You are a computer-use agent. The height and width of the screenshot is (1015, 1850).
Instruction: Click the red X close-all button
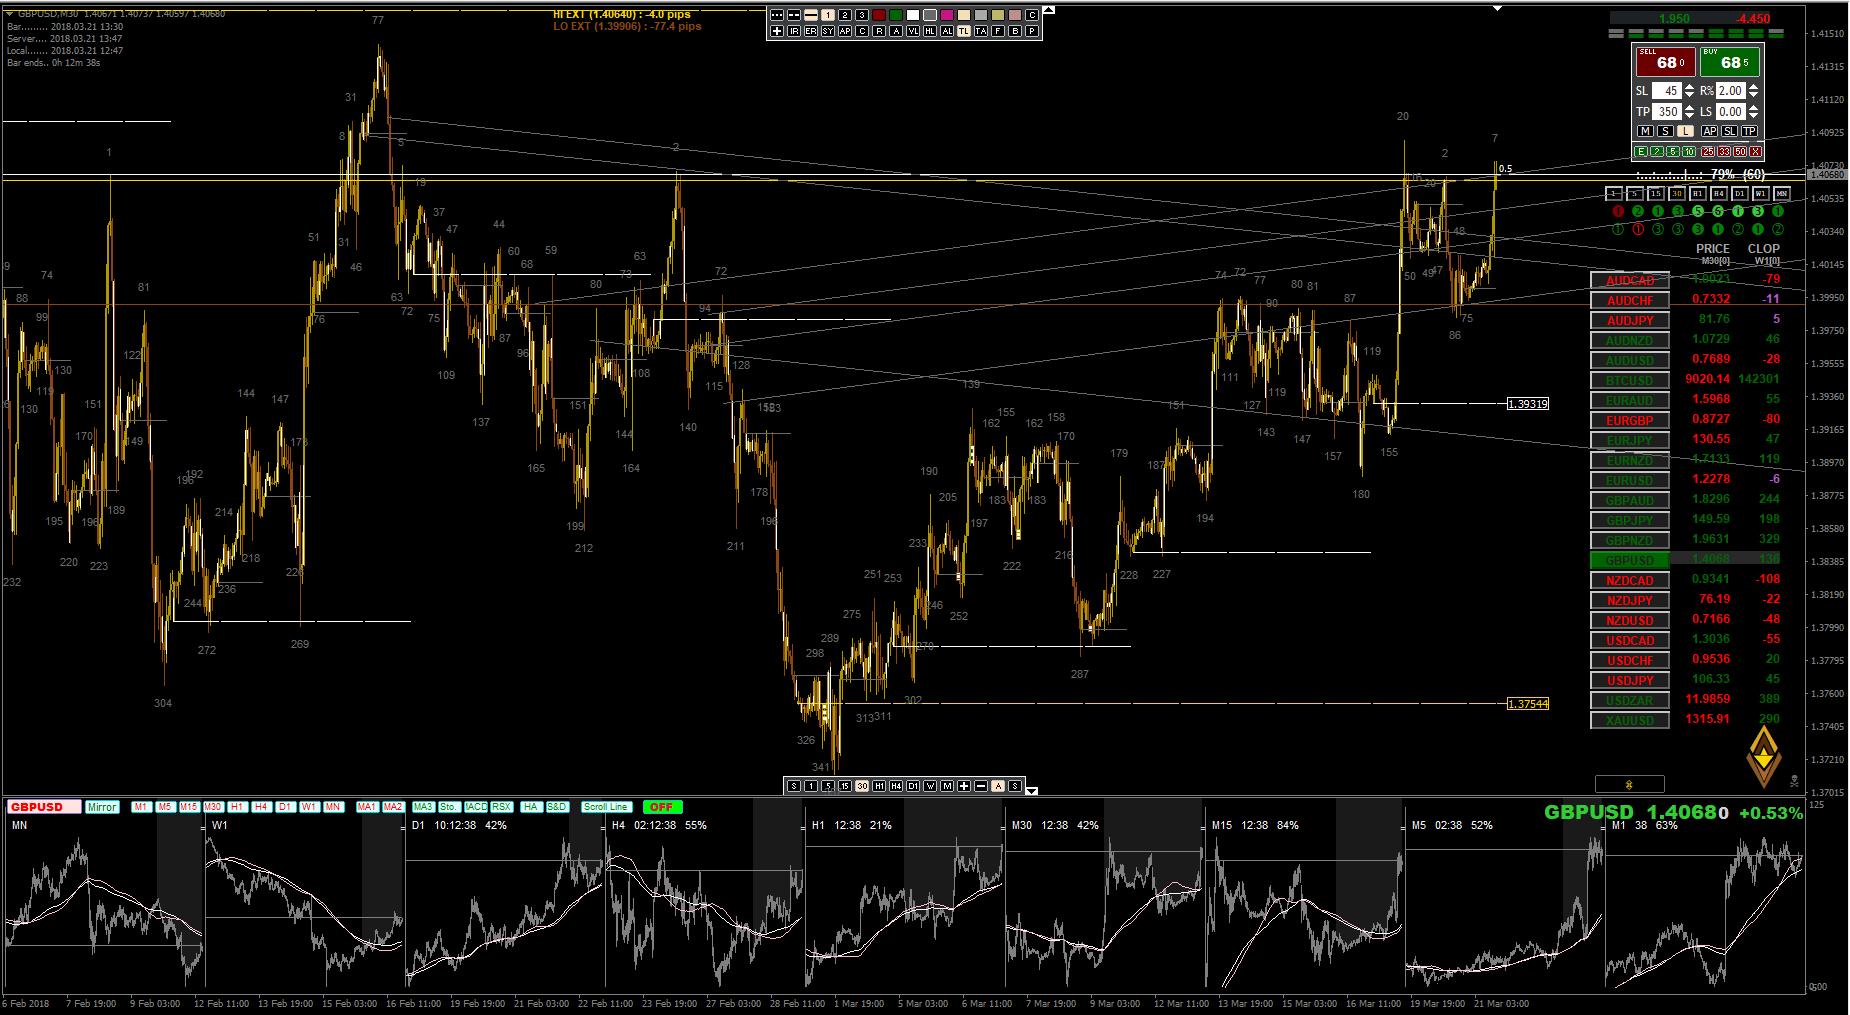coord(1756,152)
